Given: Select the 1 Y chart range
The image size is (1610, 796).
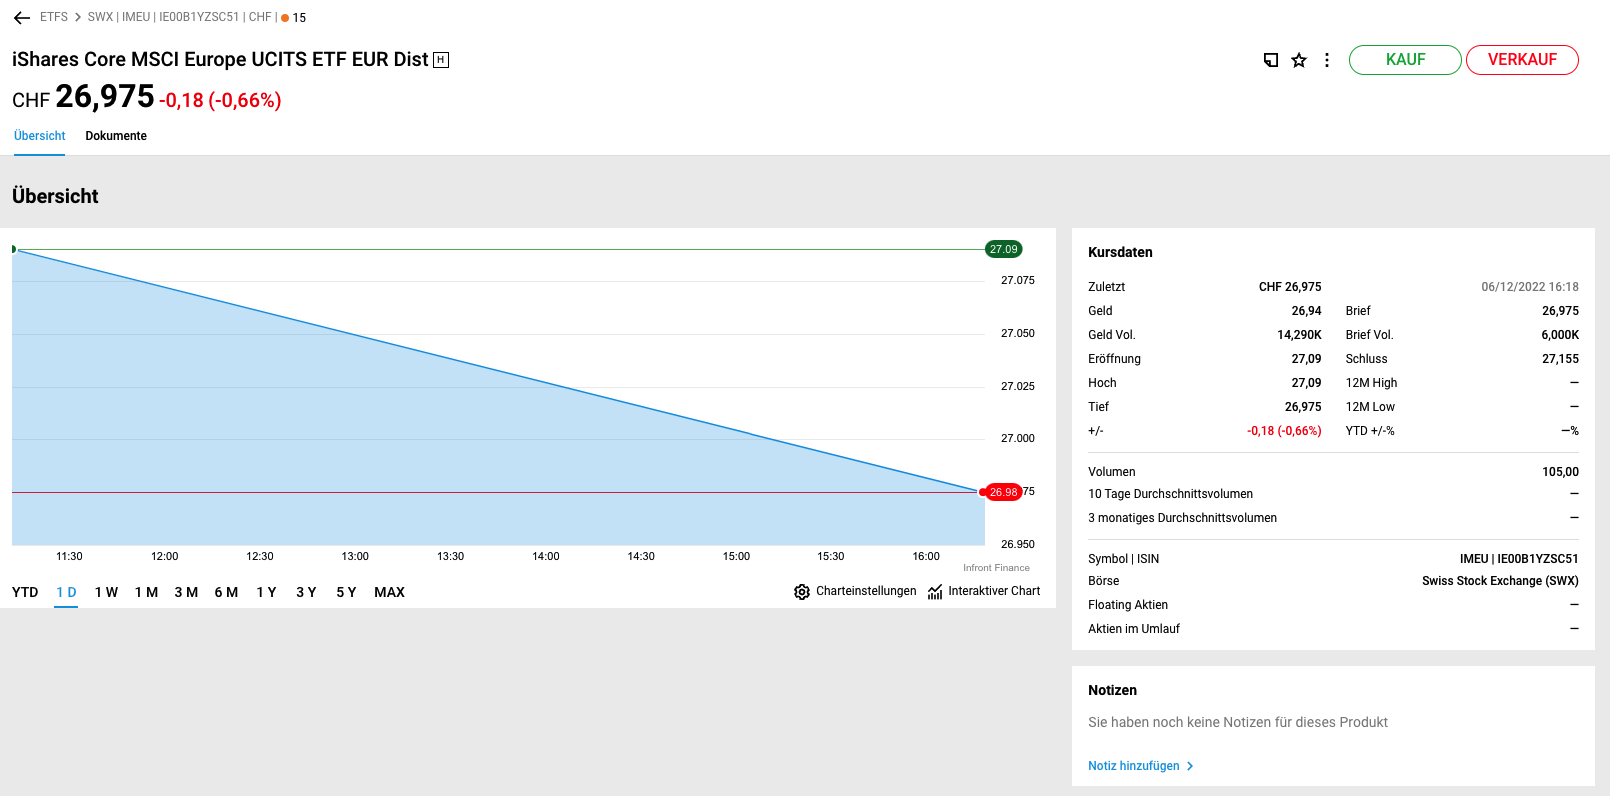Looking at the screenshot, I should 266,592.
